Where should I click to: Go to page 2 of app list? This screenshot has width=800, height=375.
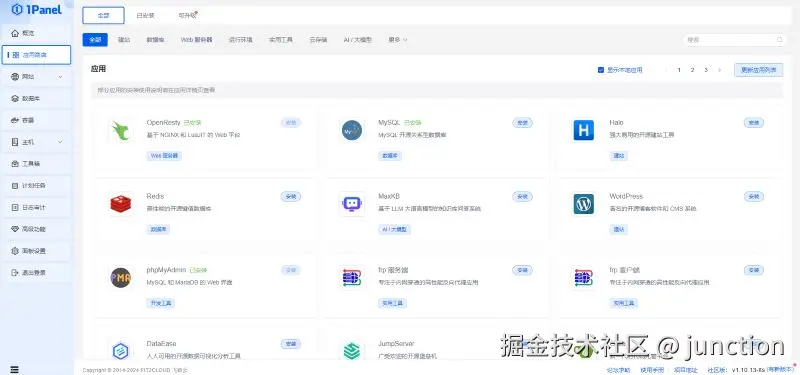click(x=692, y=70)
